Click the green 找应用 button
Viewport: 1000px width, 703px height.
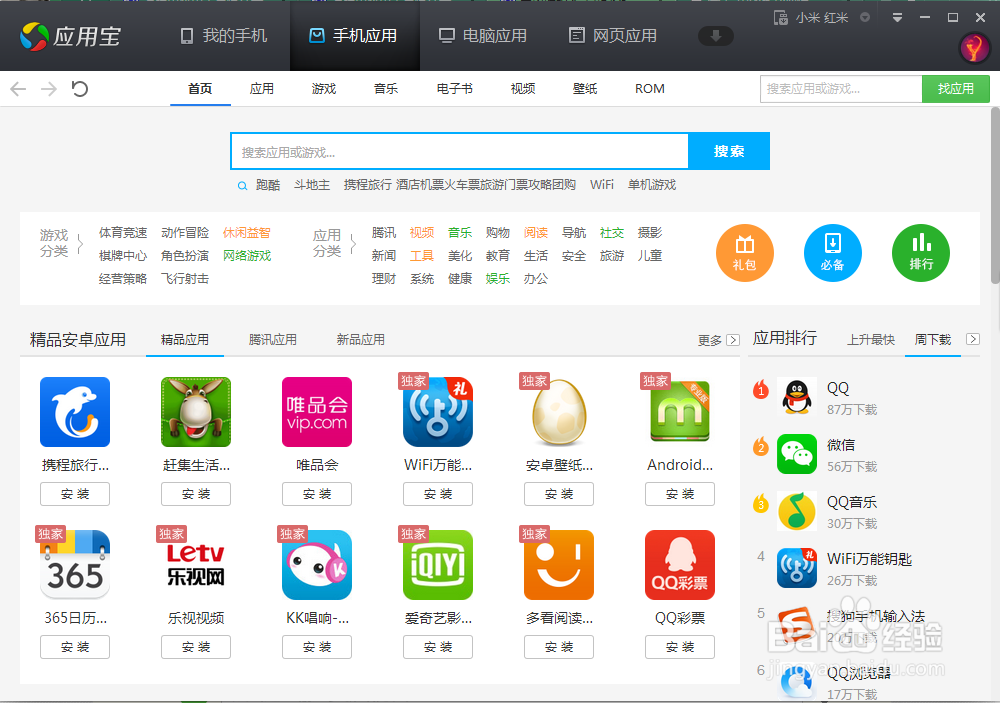(x=956, y=89)
